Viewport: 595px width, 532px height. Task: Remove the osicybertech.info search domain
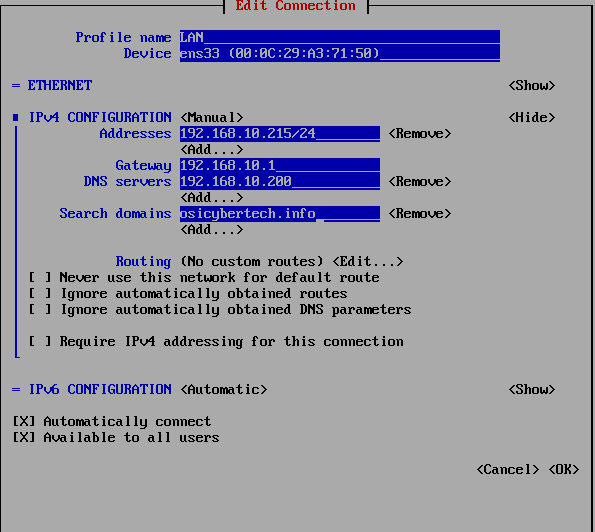[x=420, y=213]
